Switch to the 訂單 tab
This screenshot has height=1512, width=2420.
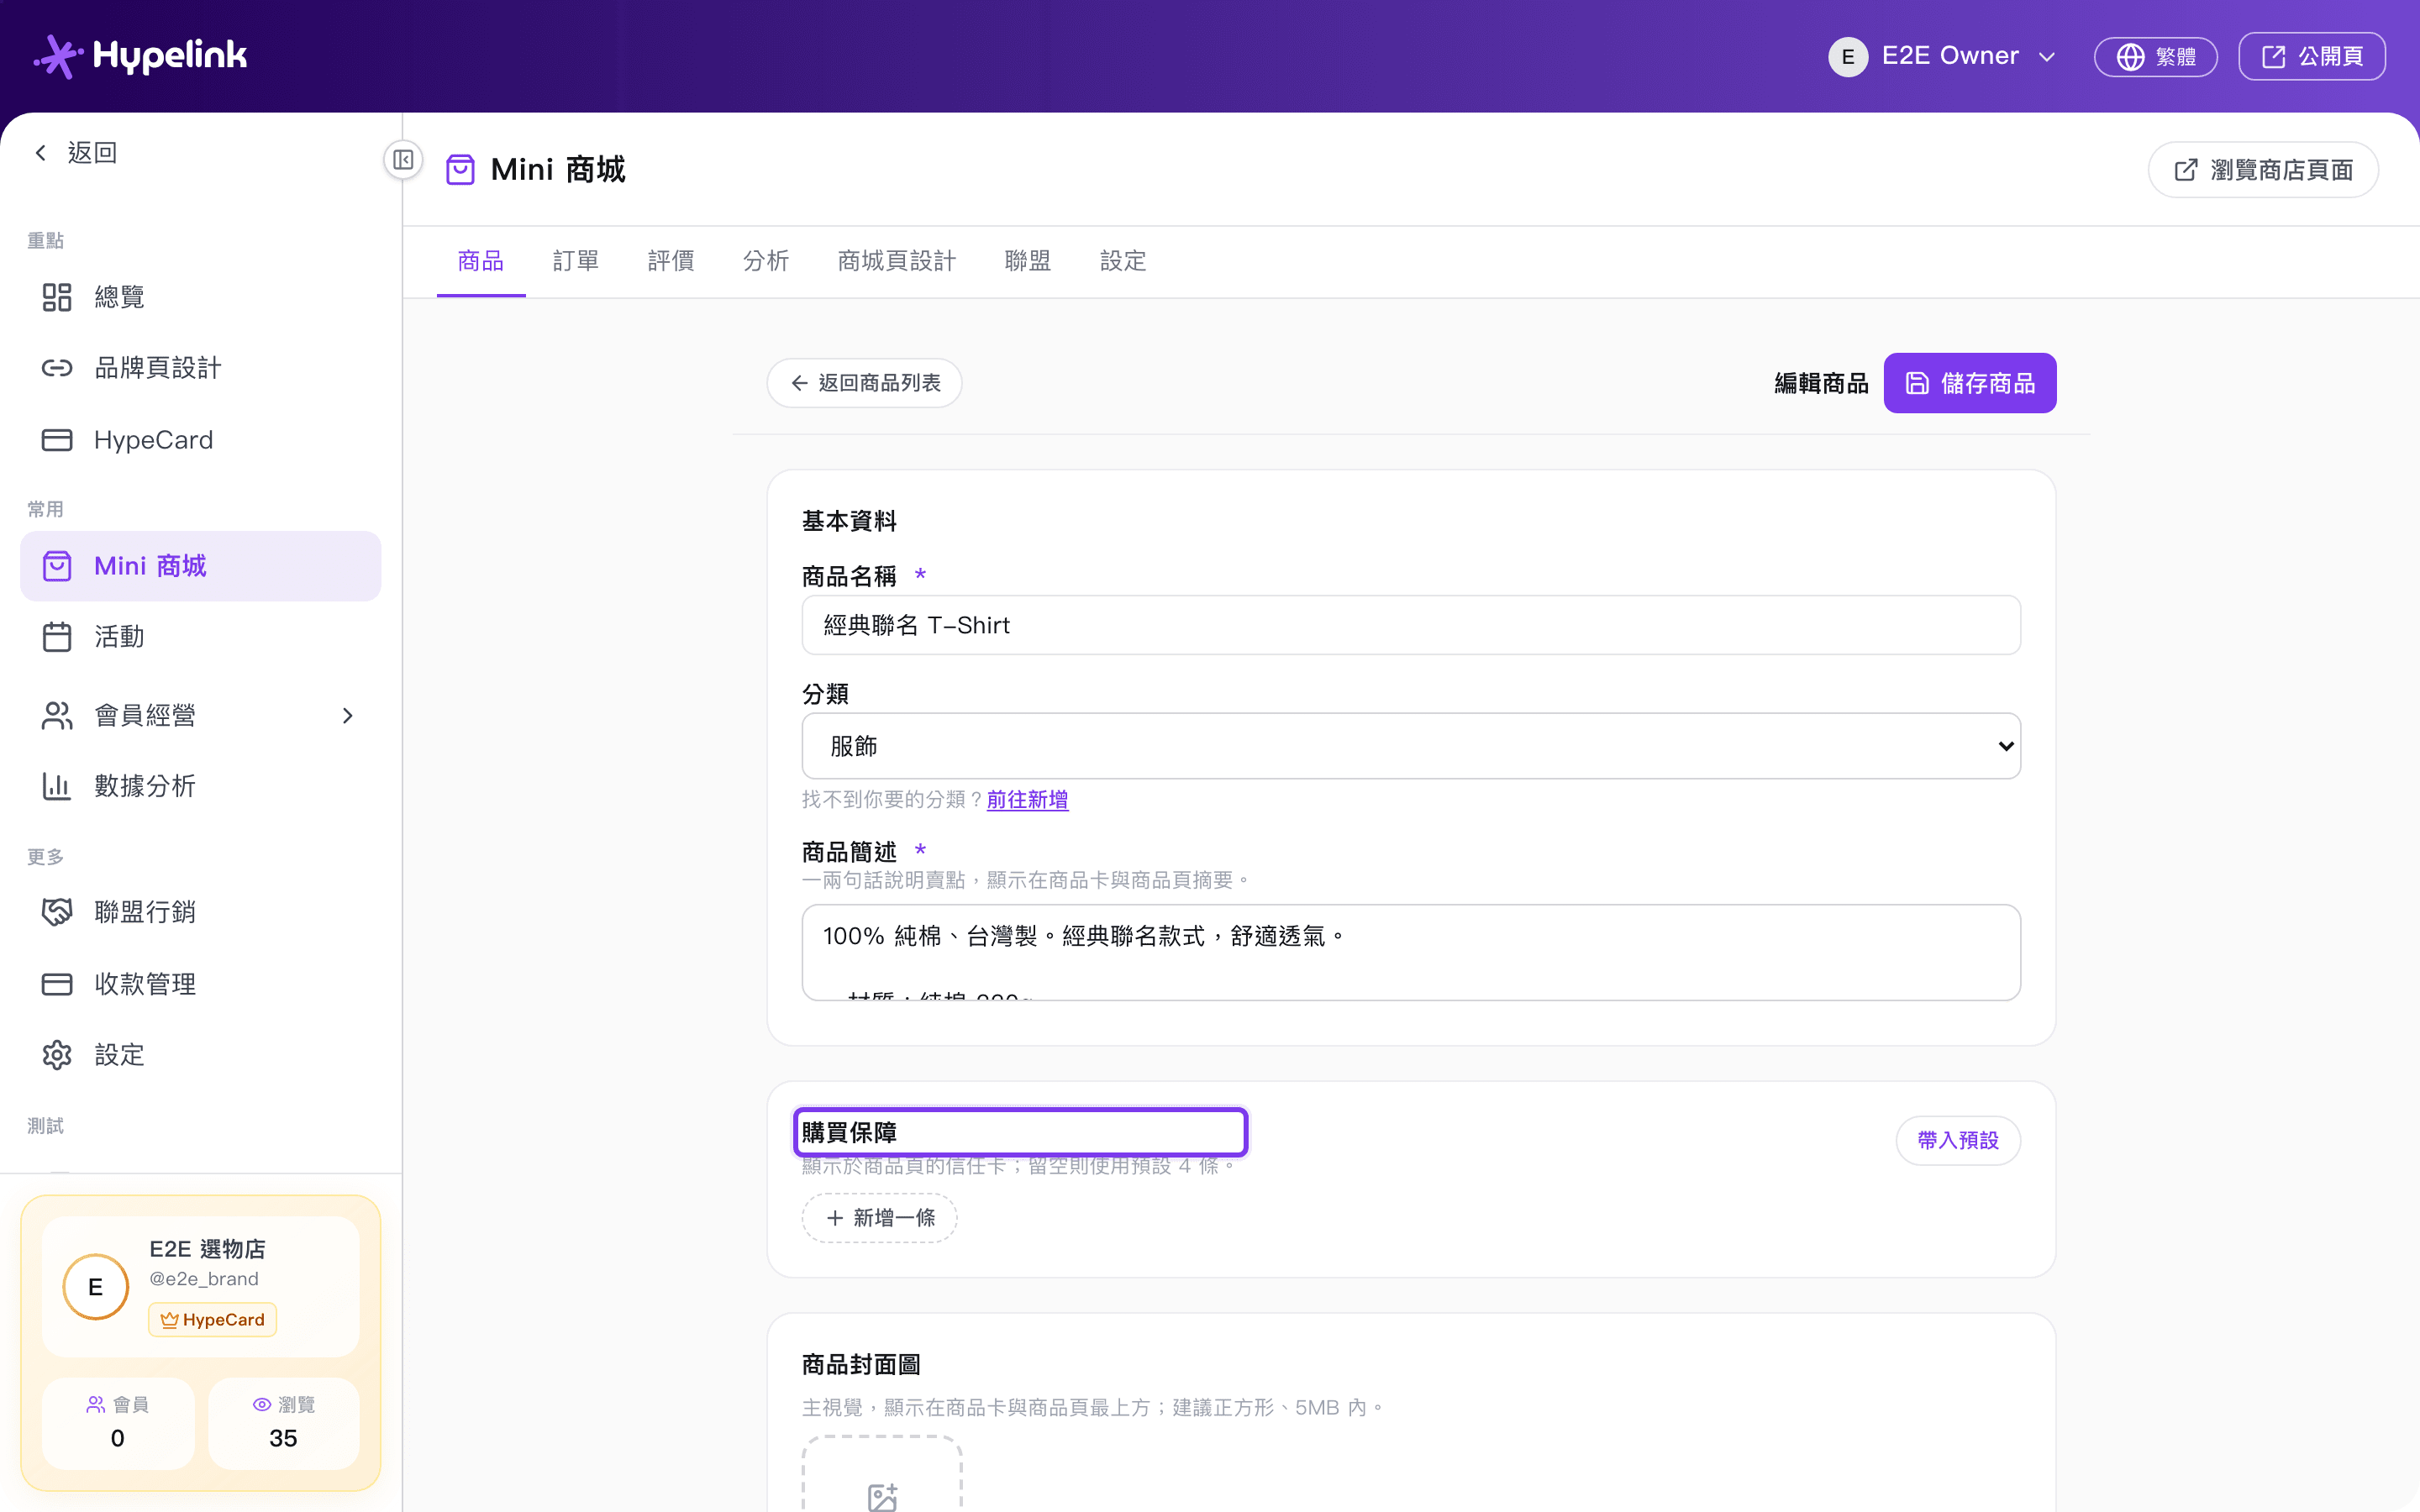(x=576, y=261)
